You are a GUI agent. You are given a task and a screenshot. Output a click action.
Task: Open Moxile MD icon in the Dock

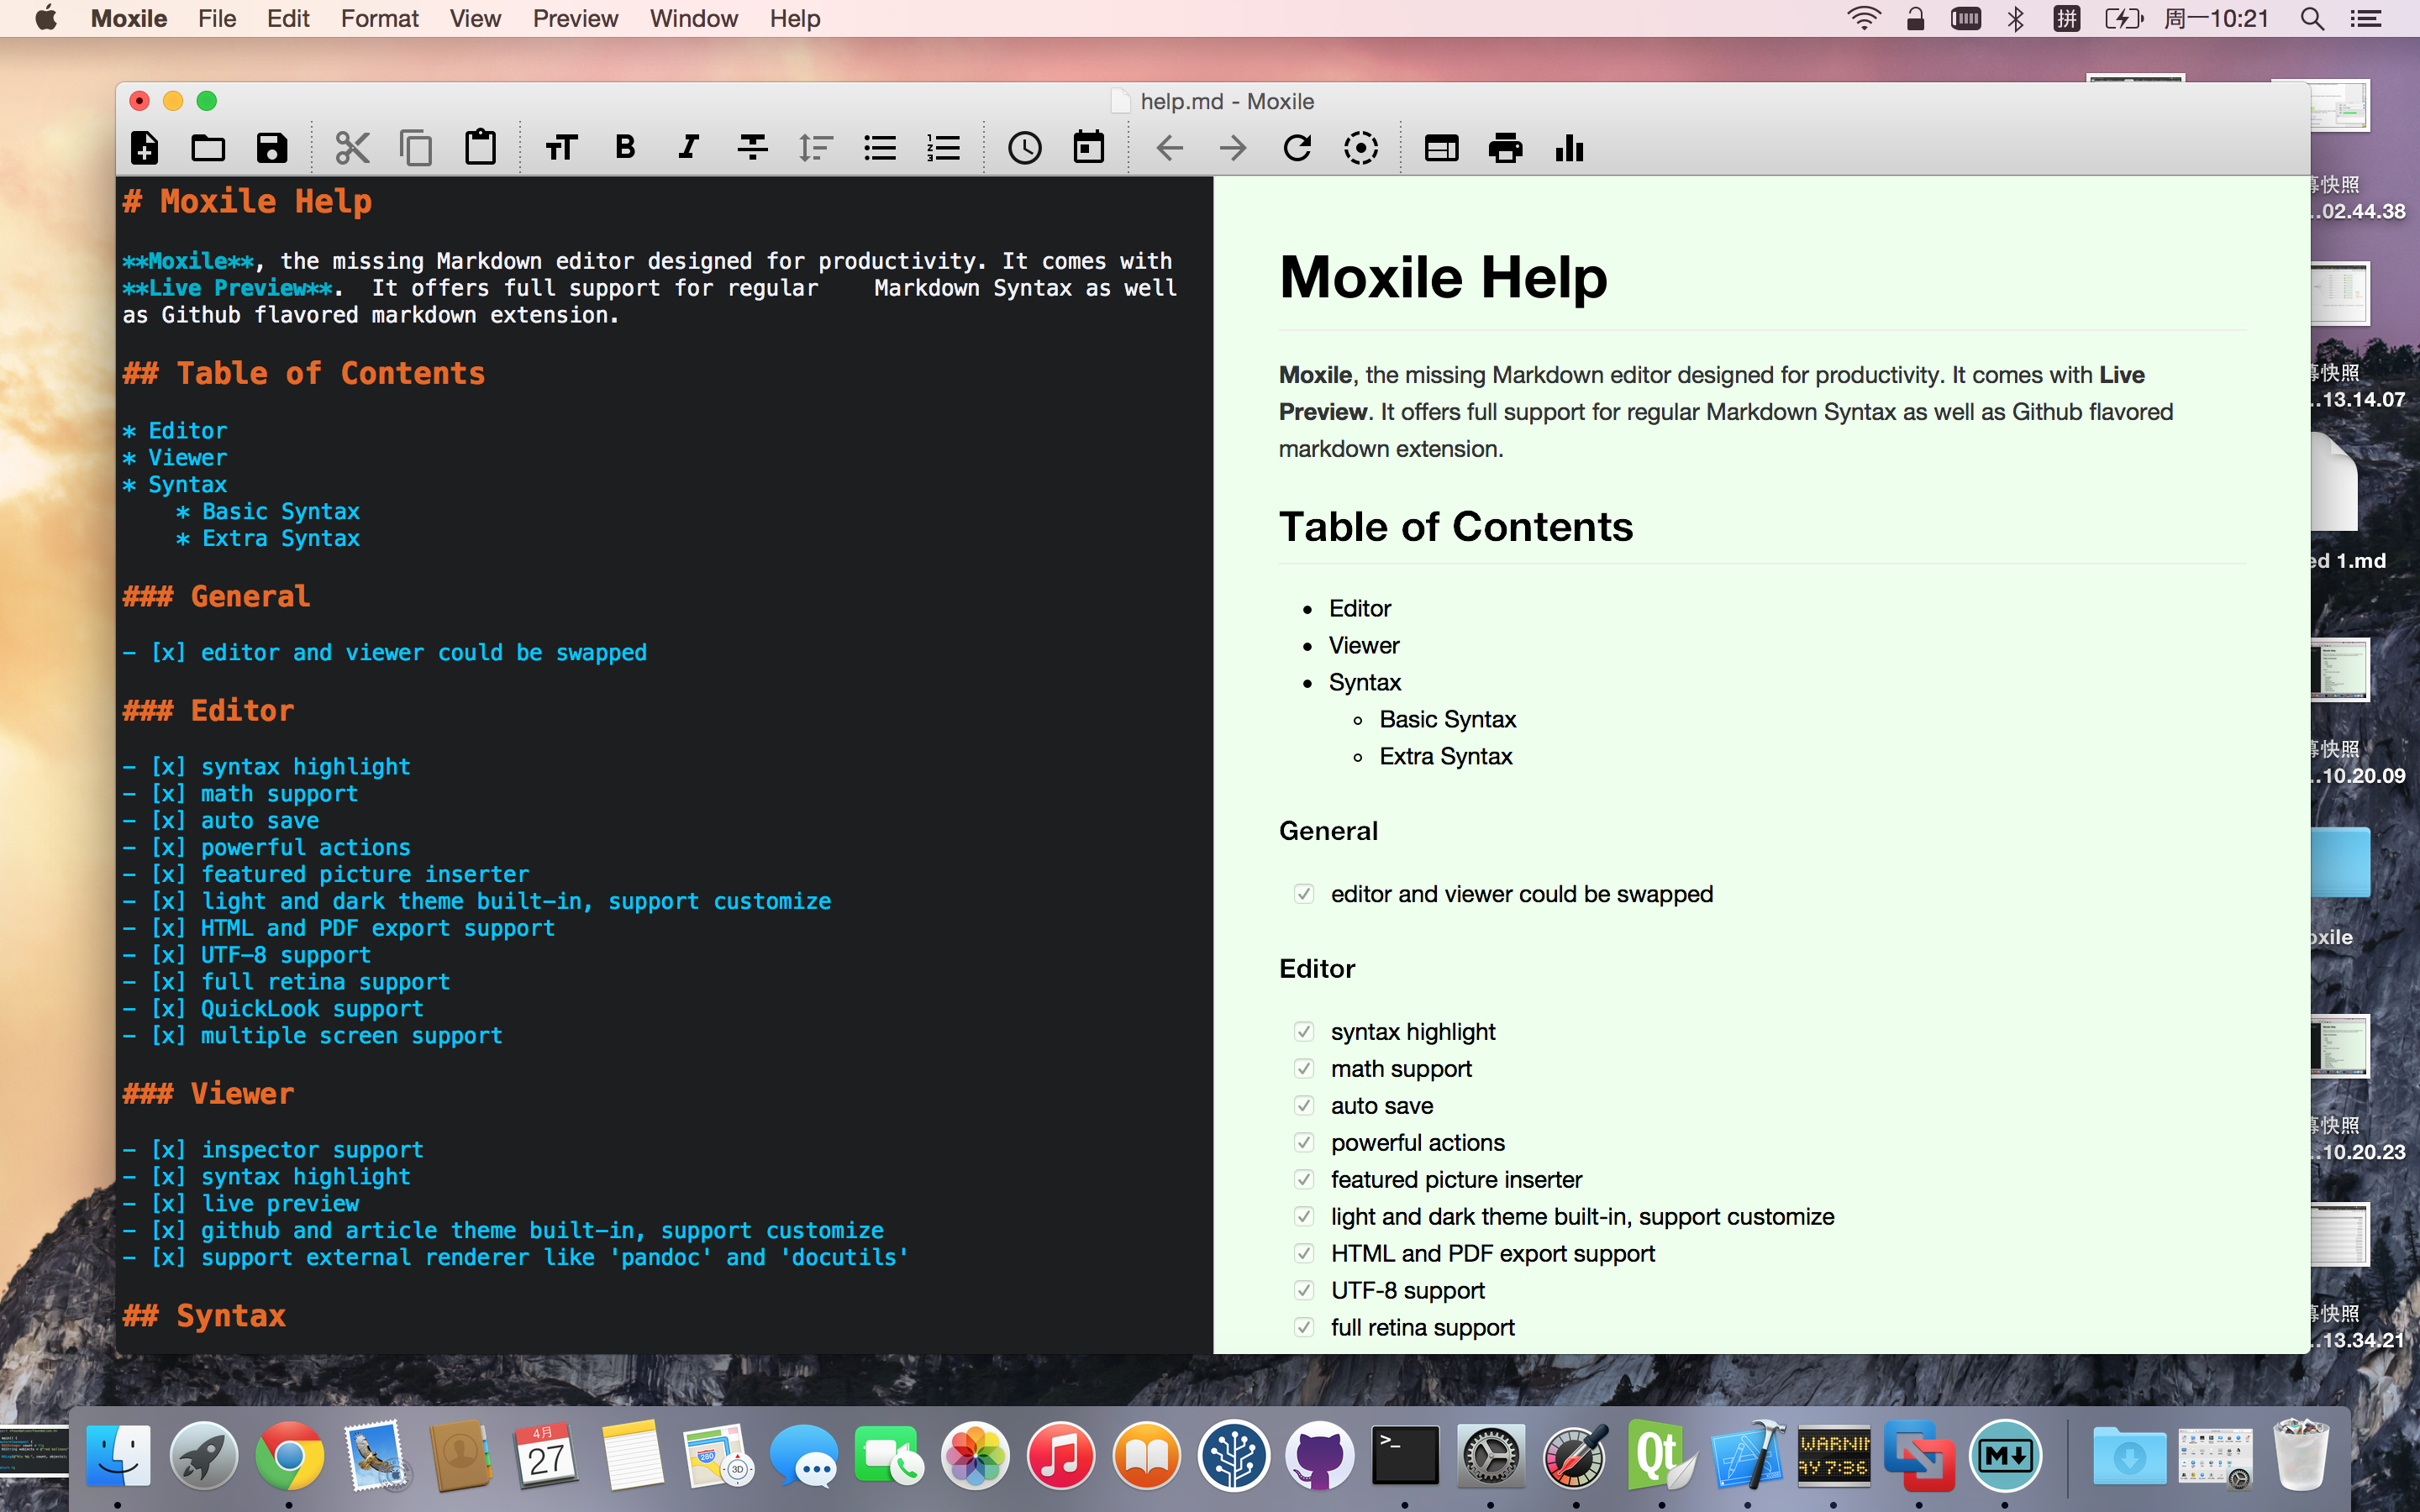click(2005, 1455)
